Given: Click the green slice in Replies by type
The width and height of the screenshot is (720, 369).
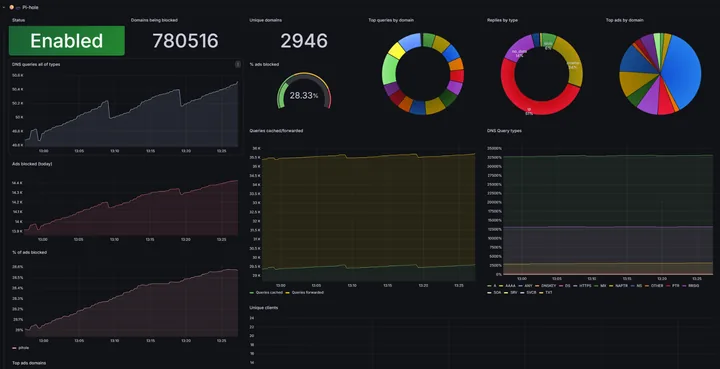Looking at the screenshot, I should 548,39.
